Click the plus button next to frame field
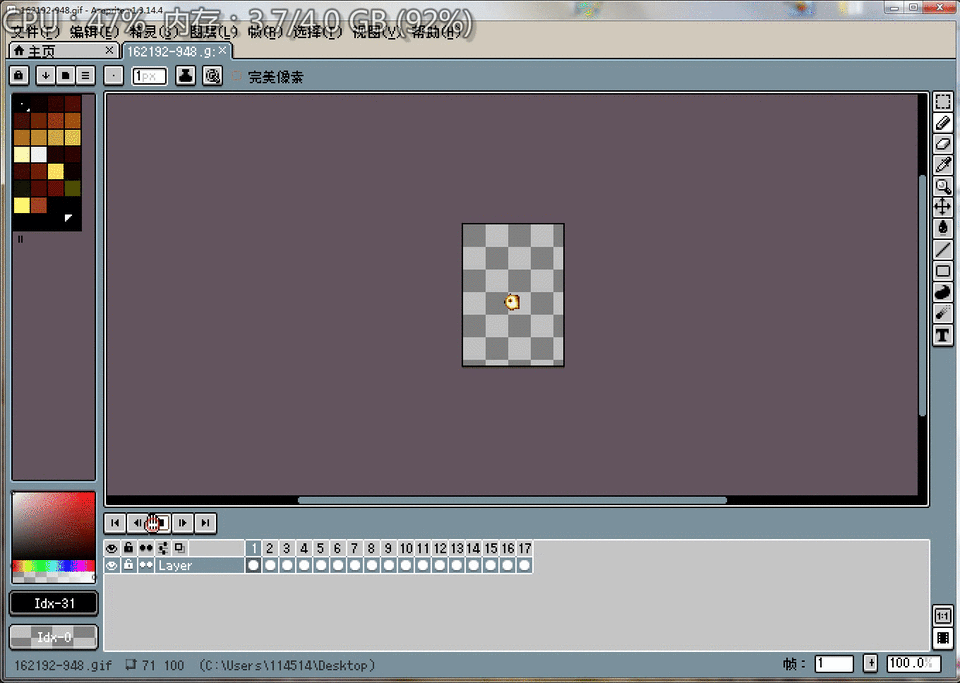The width and height of the screenshot is (960, 683). pyautogui.click(x=871, y=663)
